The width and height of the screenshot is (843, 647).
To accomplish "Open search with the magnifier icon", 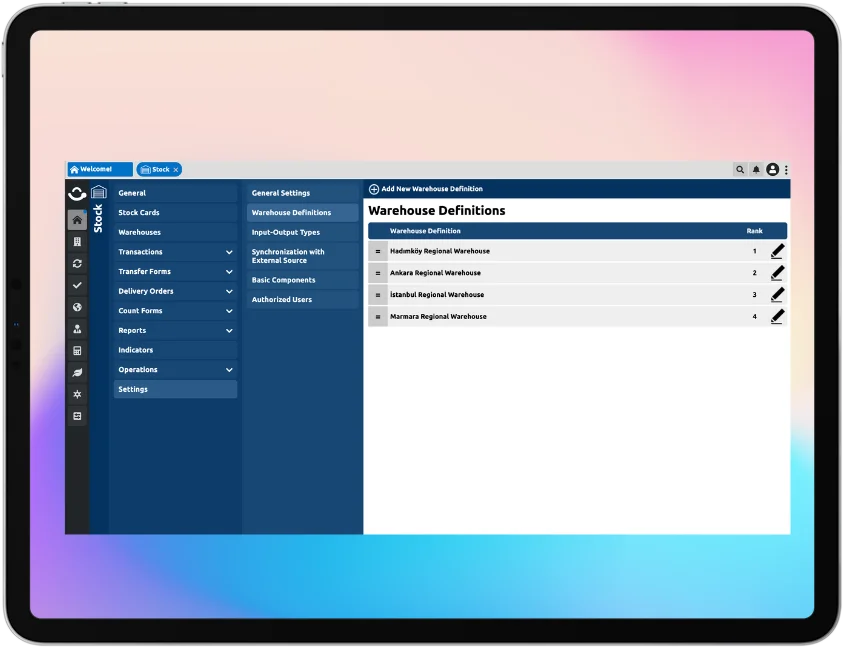I will (x=740, y=170).
